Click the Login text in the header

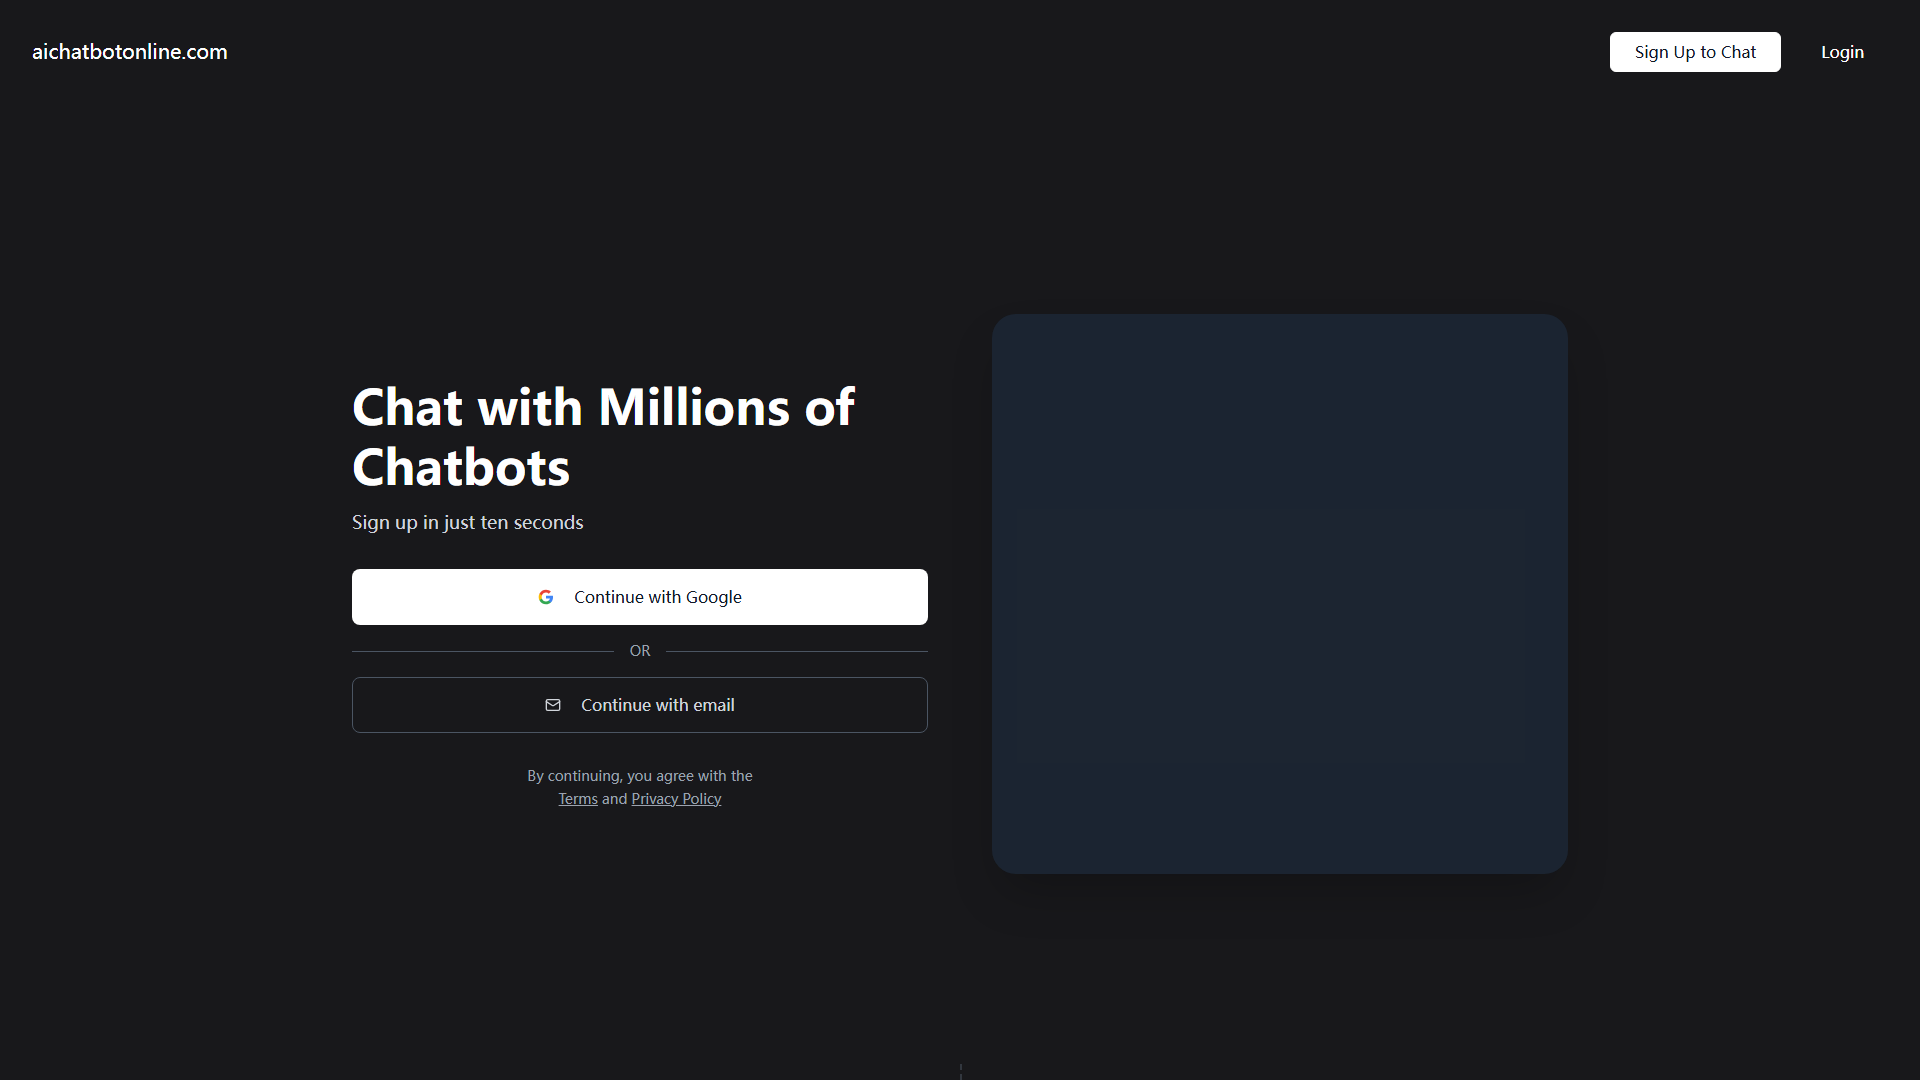[1842, 52]
